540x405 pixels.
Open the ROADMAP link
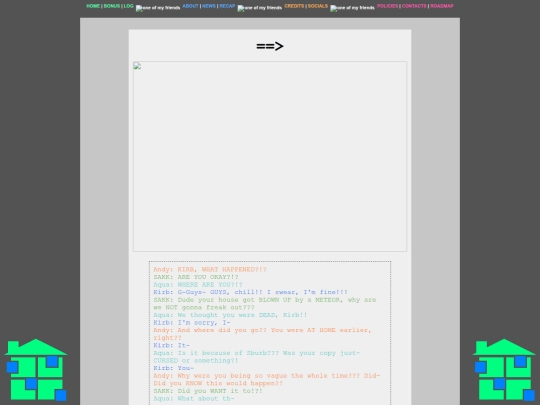[x=442, y=6]
